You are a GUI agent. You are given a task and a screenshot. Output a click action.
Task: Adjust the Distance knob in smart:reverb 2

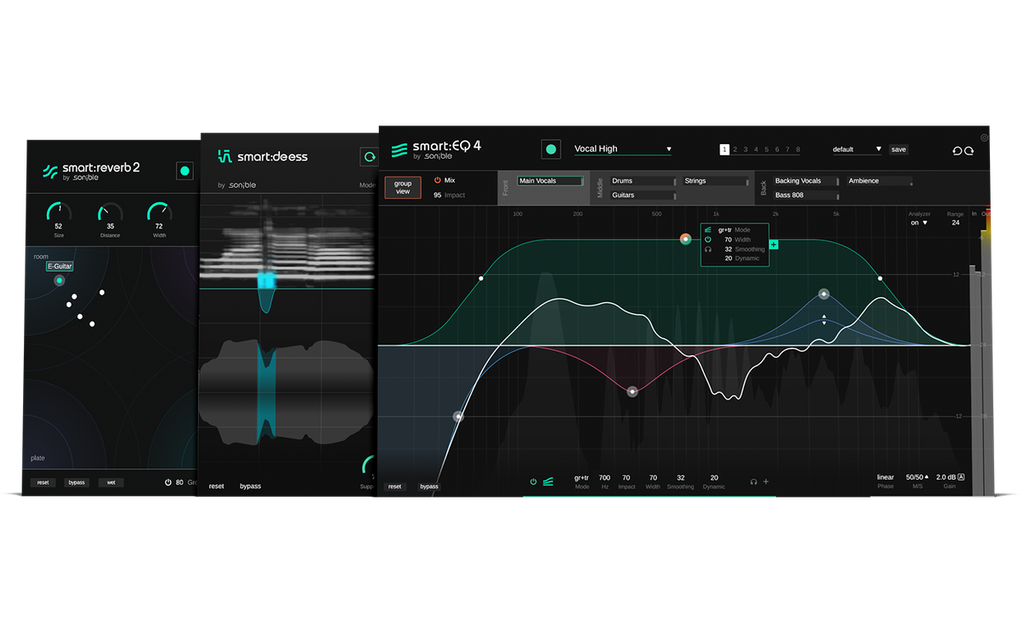click(110, 213)
